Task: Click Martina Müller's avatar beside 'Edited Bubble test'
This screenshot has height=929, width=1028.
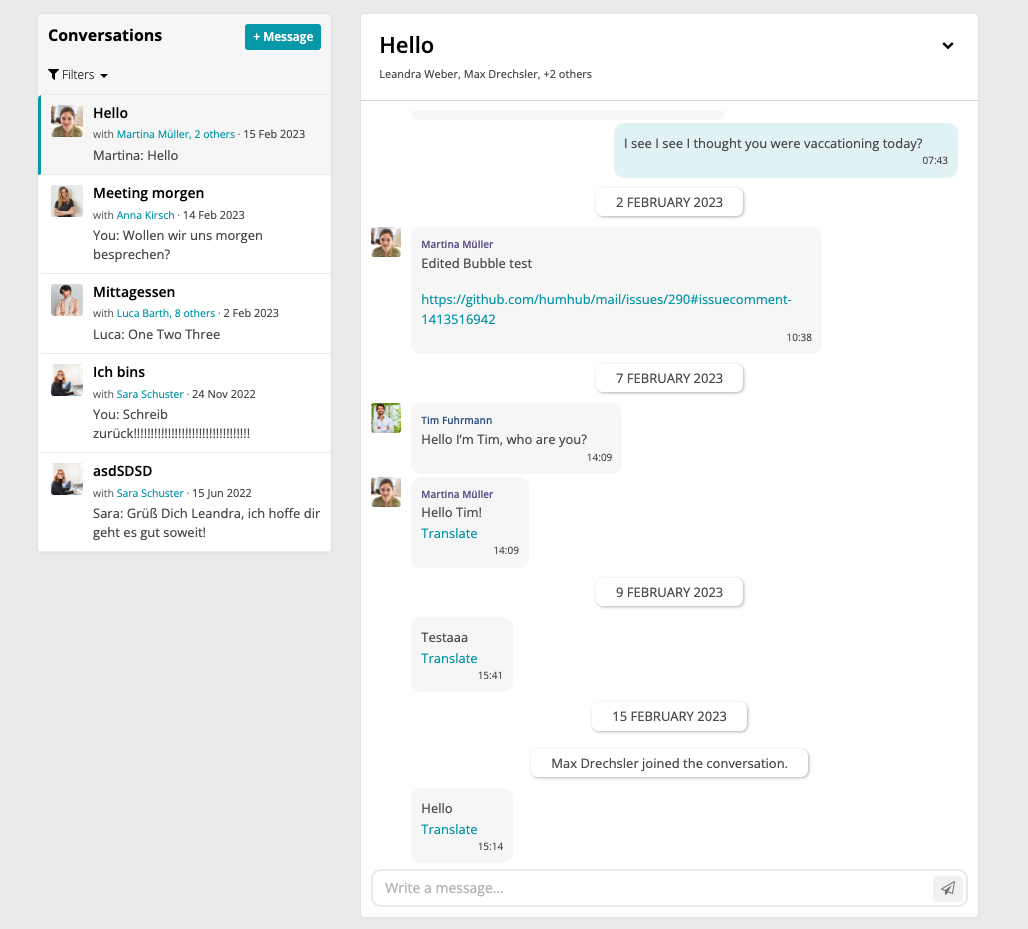Action: click(386, 243)
